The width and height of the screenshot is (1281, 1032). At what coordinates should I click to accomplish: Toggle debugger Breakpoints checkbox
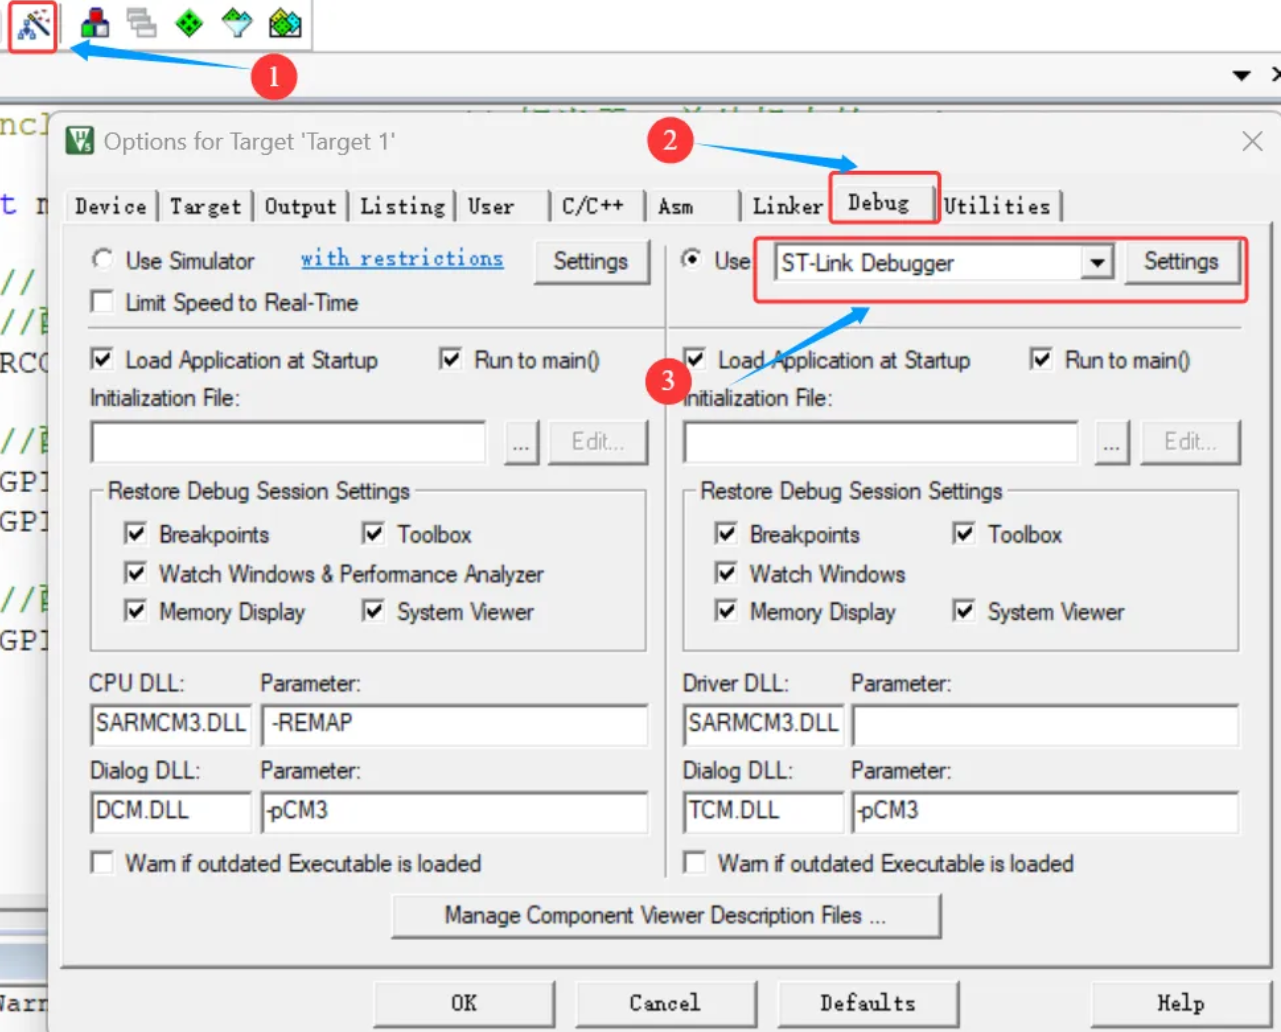(x=726, y=533)
